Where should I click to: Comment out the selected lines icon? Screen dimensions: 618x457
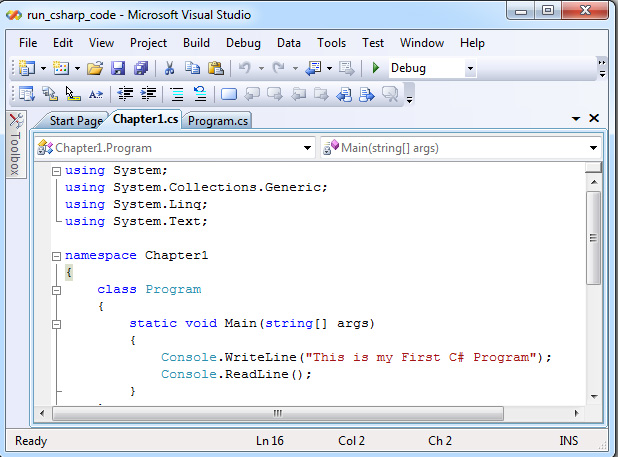(177, 94)
